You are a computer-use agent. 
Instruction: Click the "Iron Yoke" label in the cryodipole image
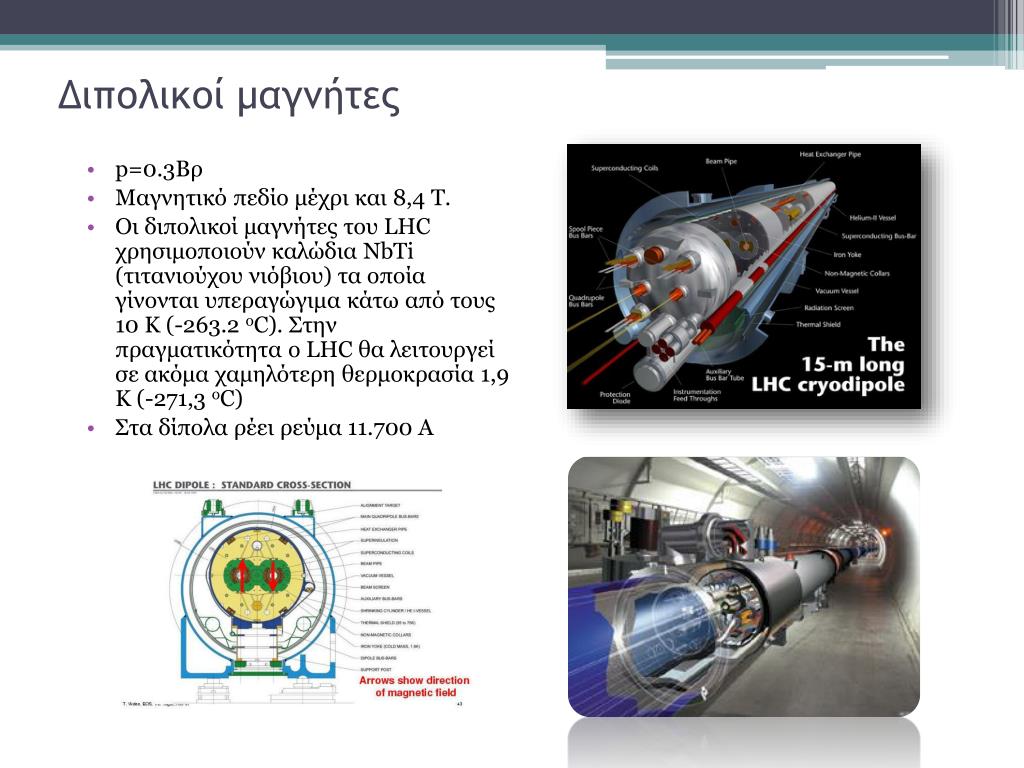[x=847, y=255]
